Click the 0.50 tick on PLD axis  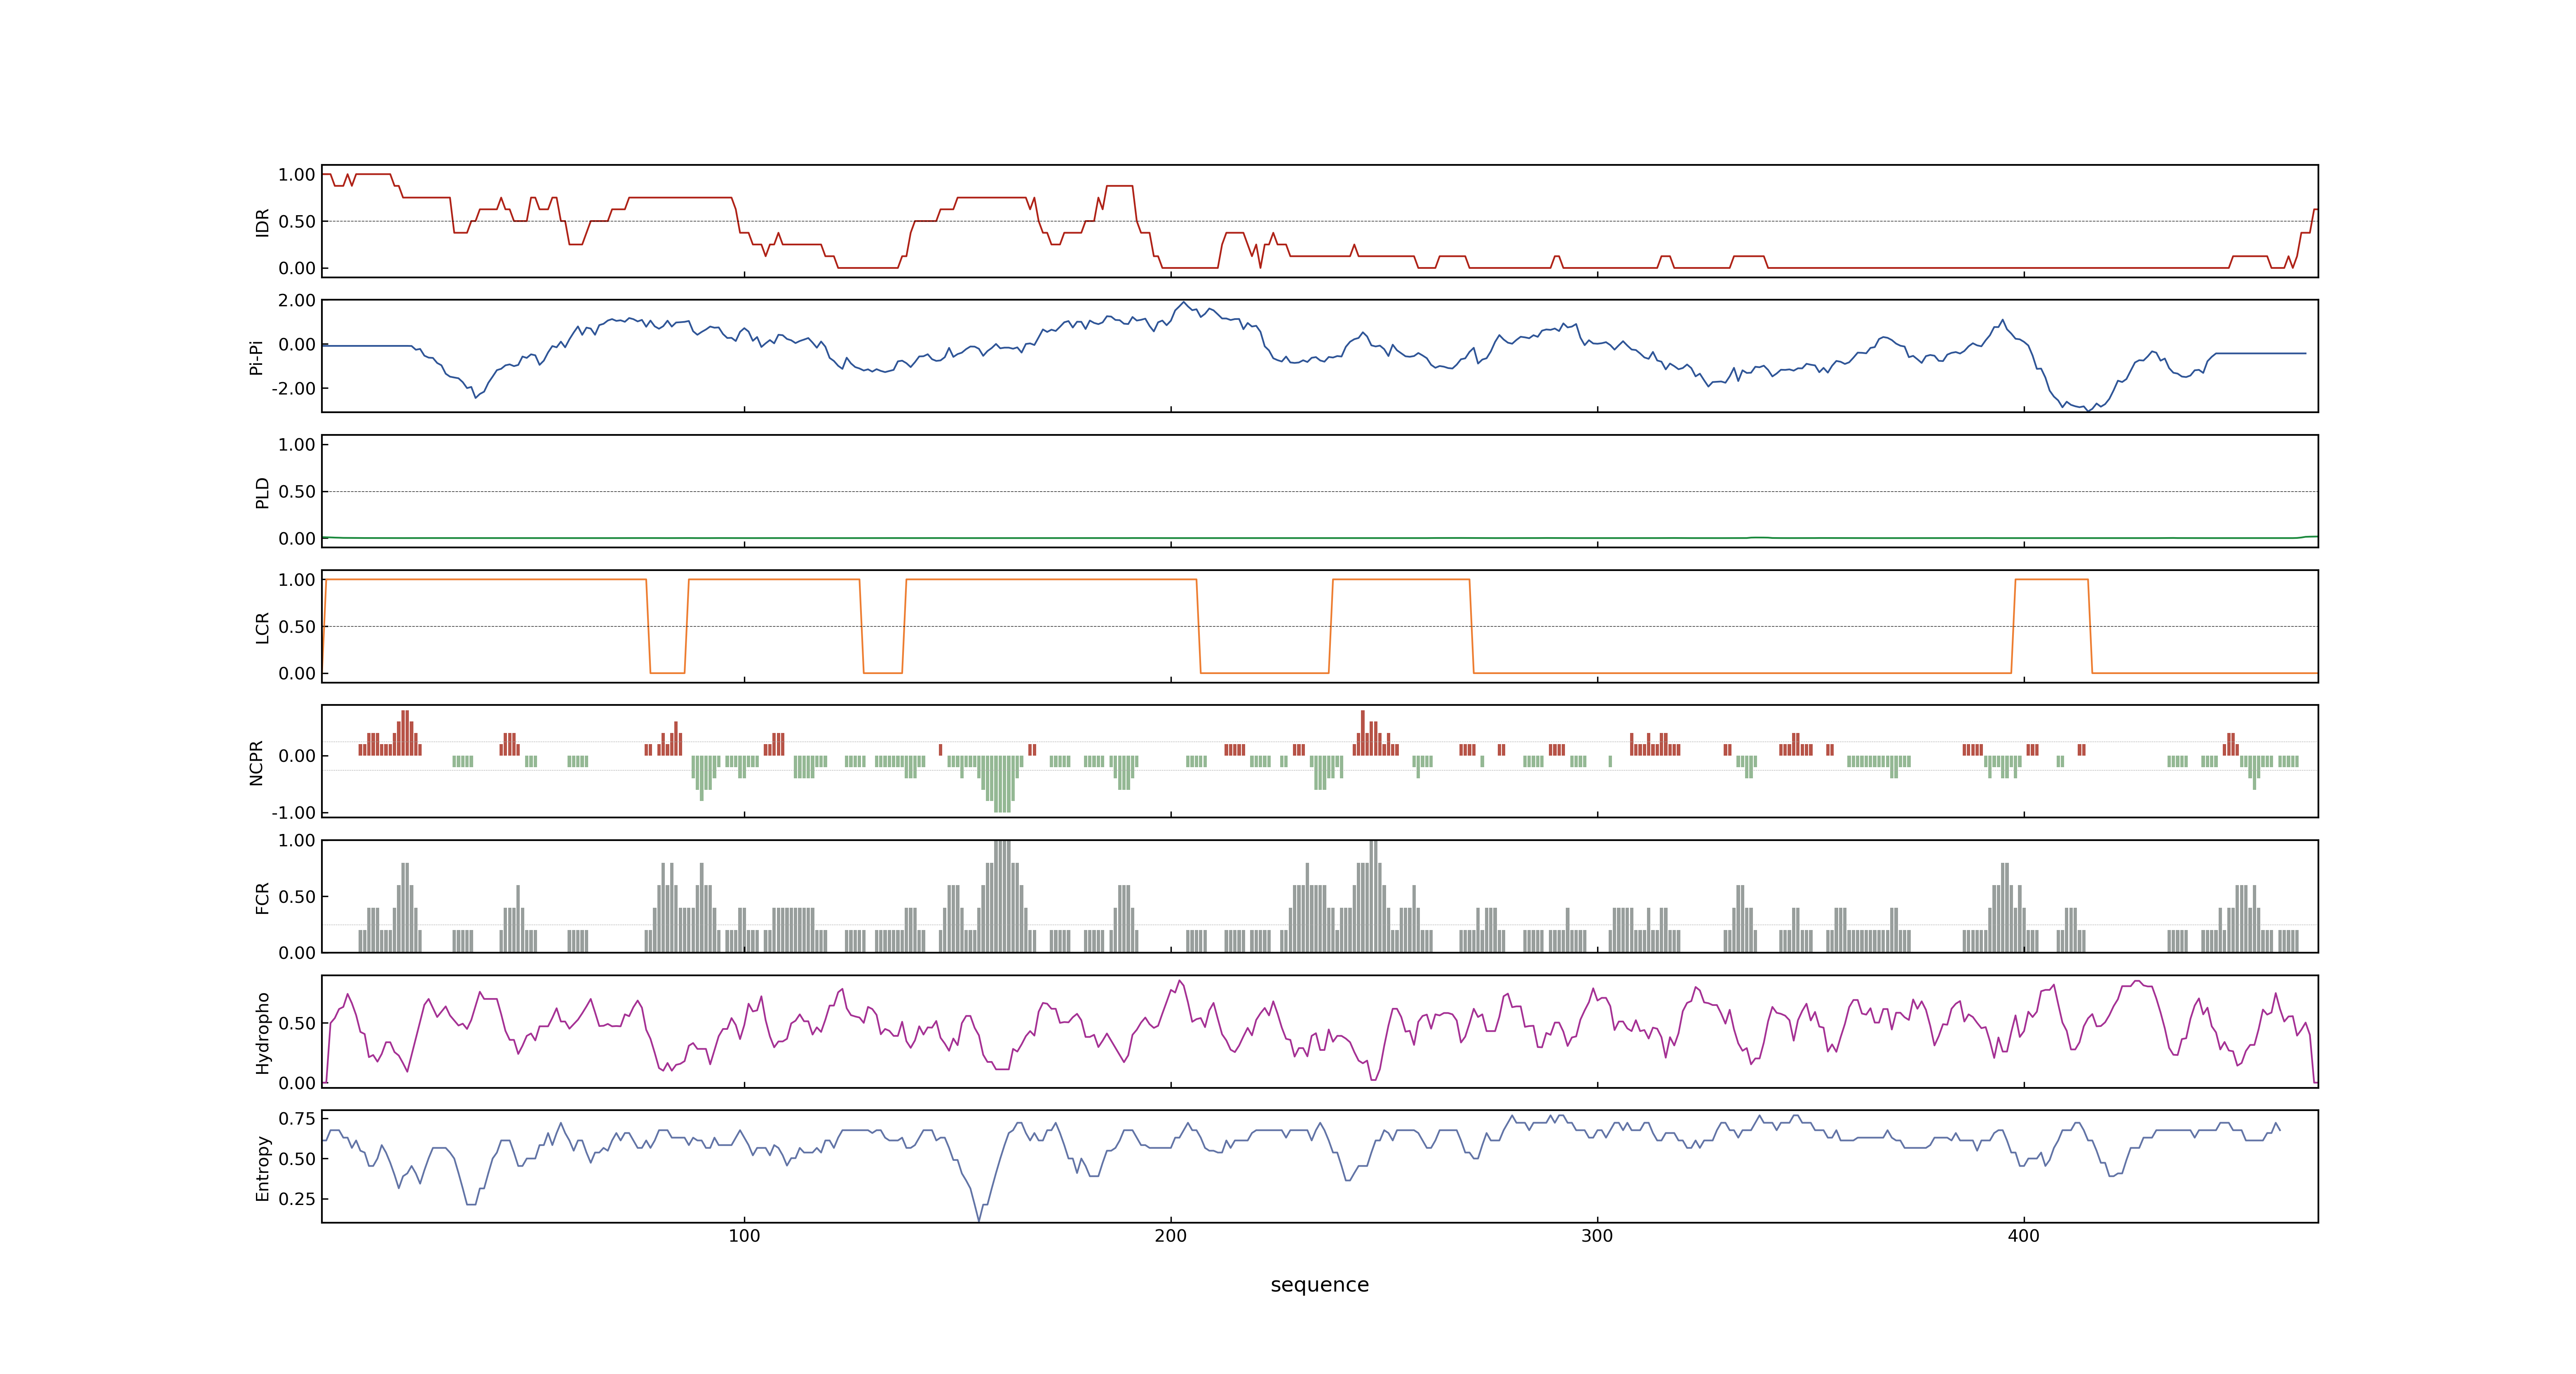coord(297,491)
